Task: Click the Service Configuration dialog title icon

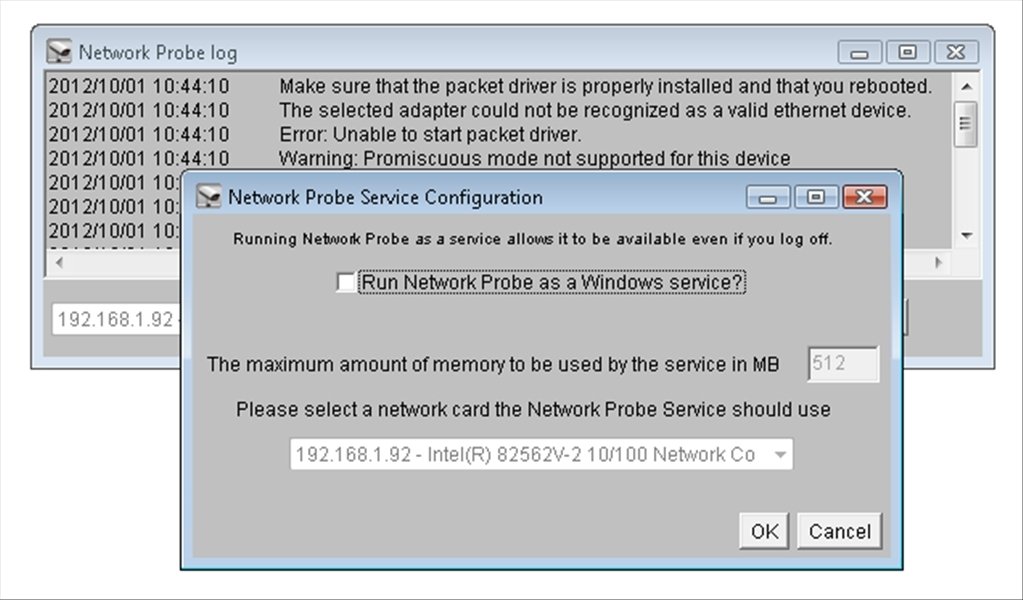Action: coord(208,196)
